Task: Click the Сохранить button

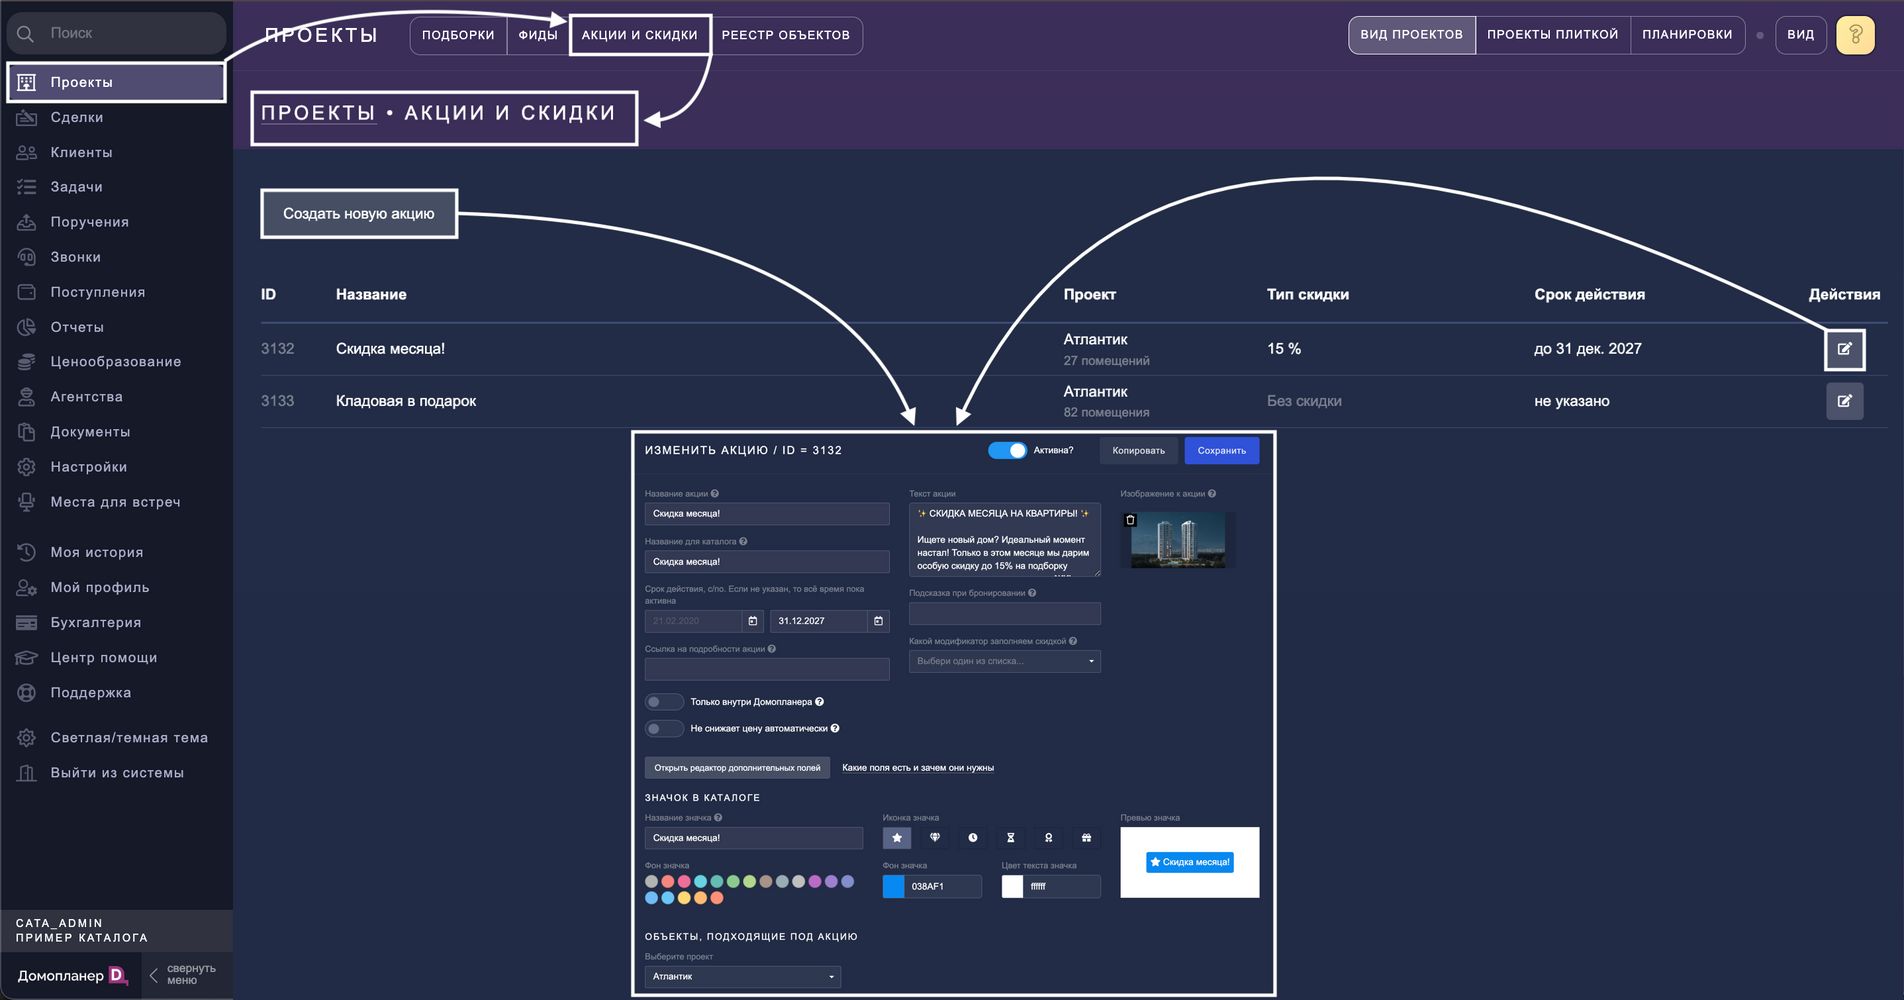Action: [x=1222, y=451]
